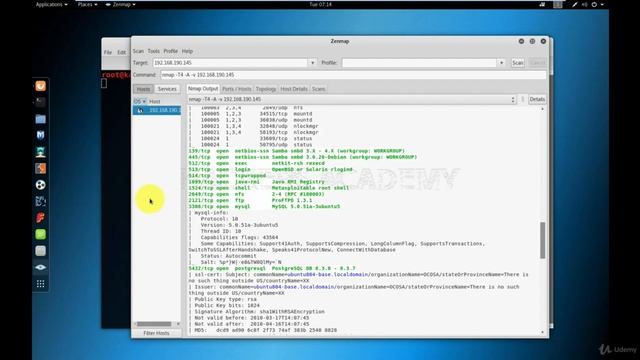This screenshot has height=360, width=640.
Task: Open the Places menu in top bar
Action: tap(88, 4)
